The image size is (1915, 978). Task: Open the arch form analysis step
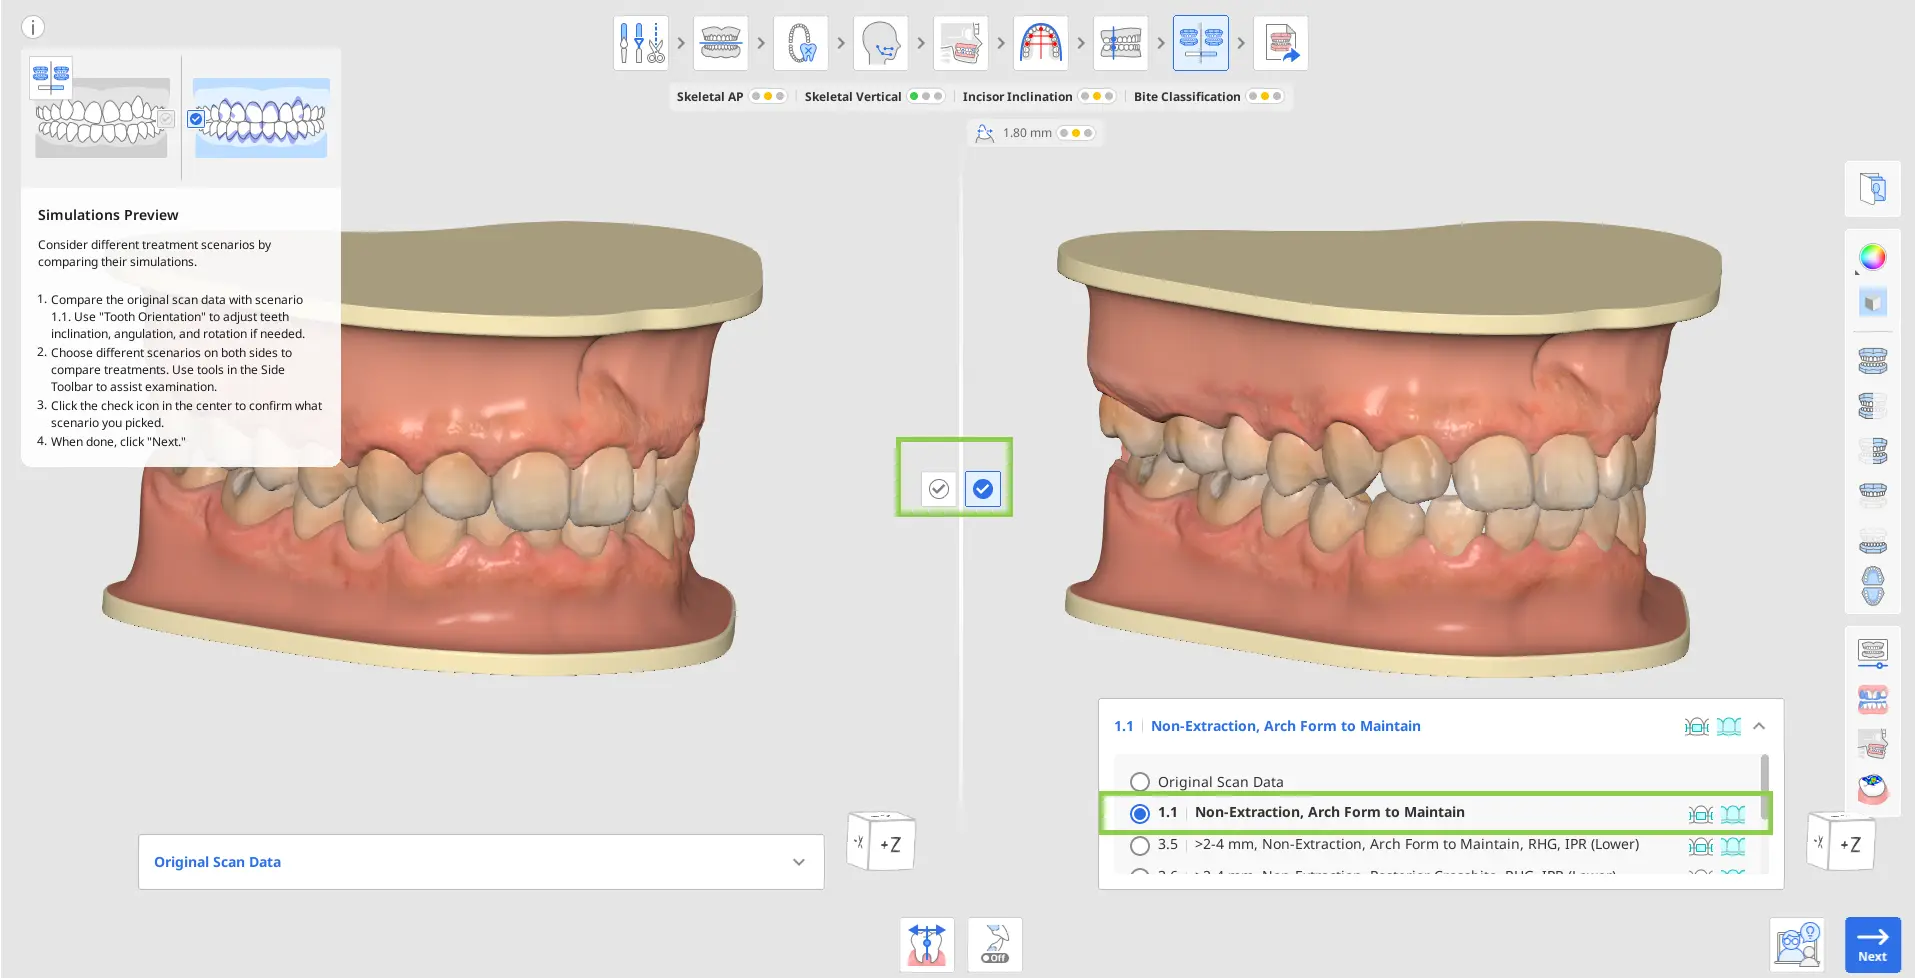1041,43
